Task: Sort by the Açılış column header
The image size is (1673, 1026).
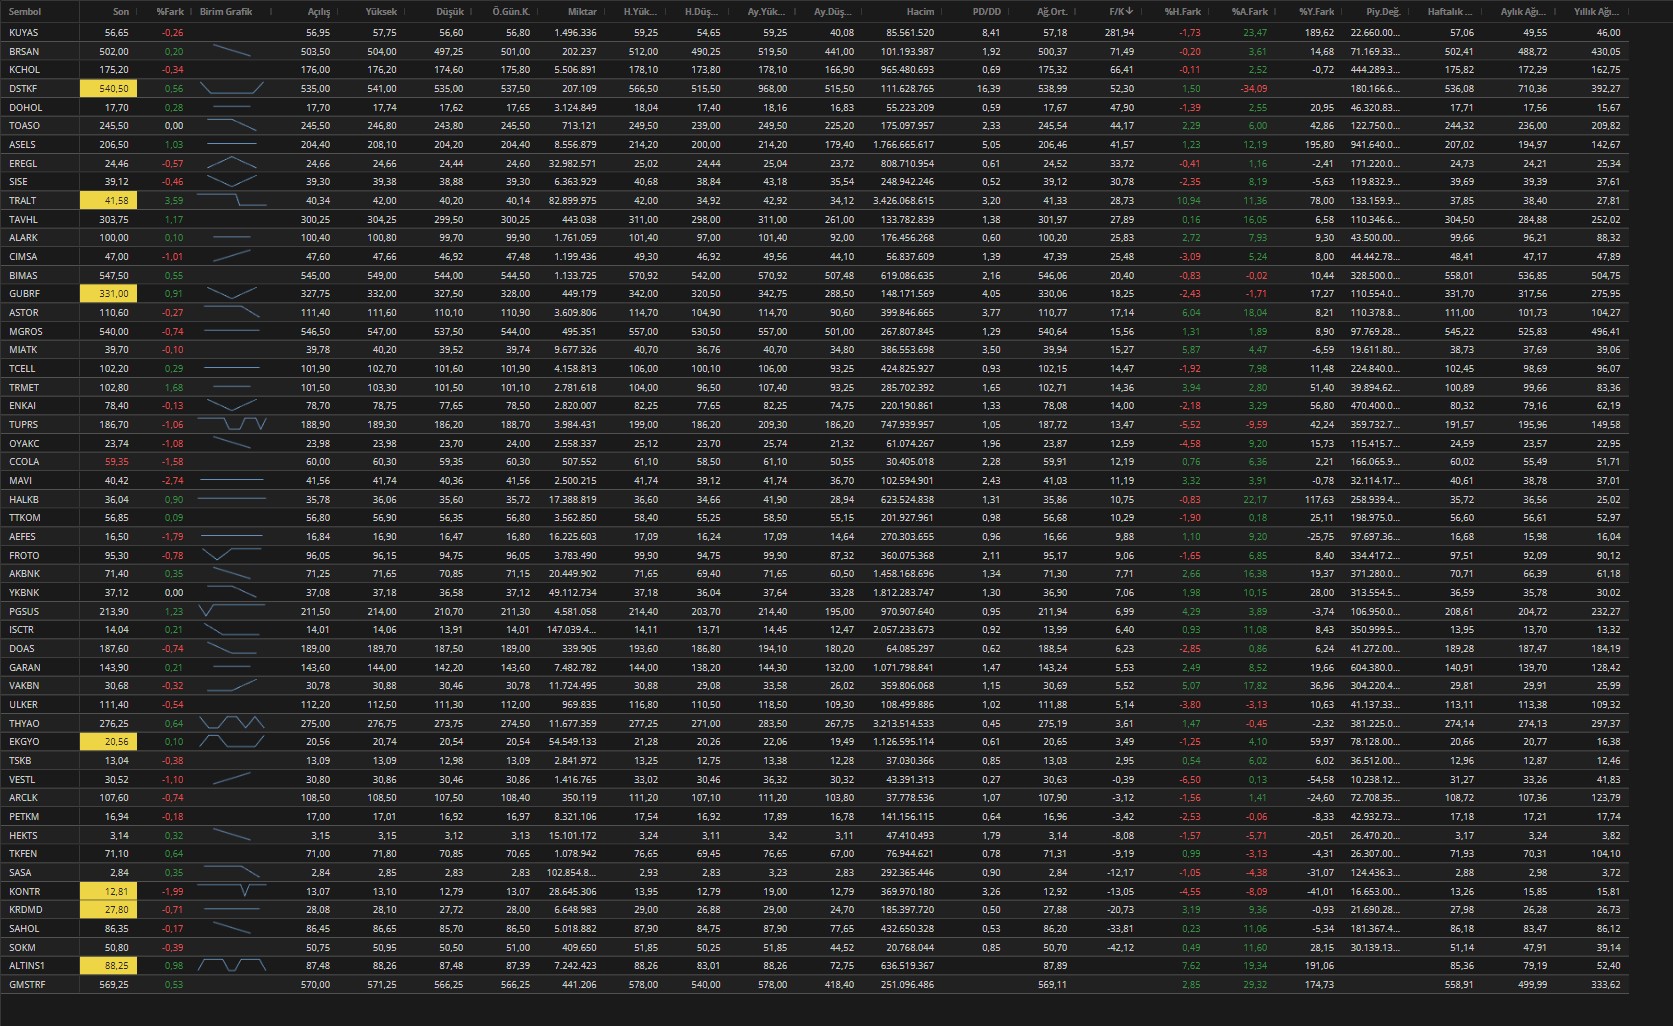Action: tap(318, 12)
